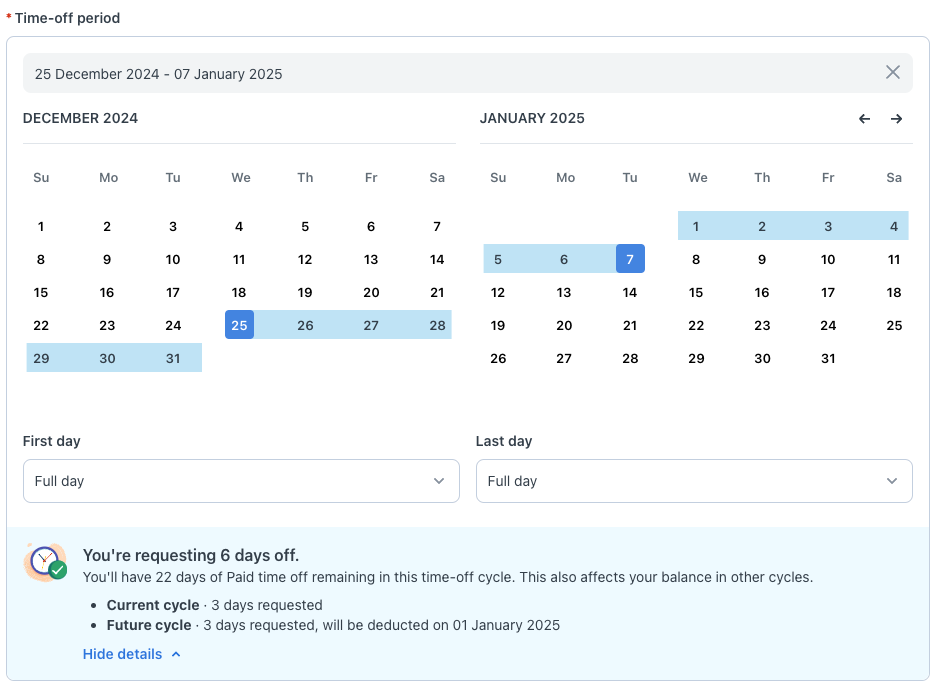Image resolution: width=935 pixels, height=687 pixels.
Task: Pick January 15 in the calendar
Action: 696,292
